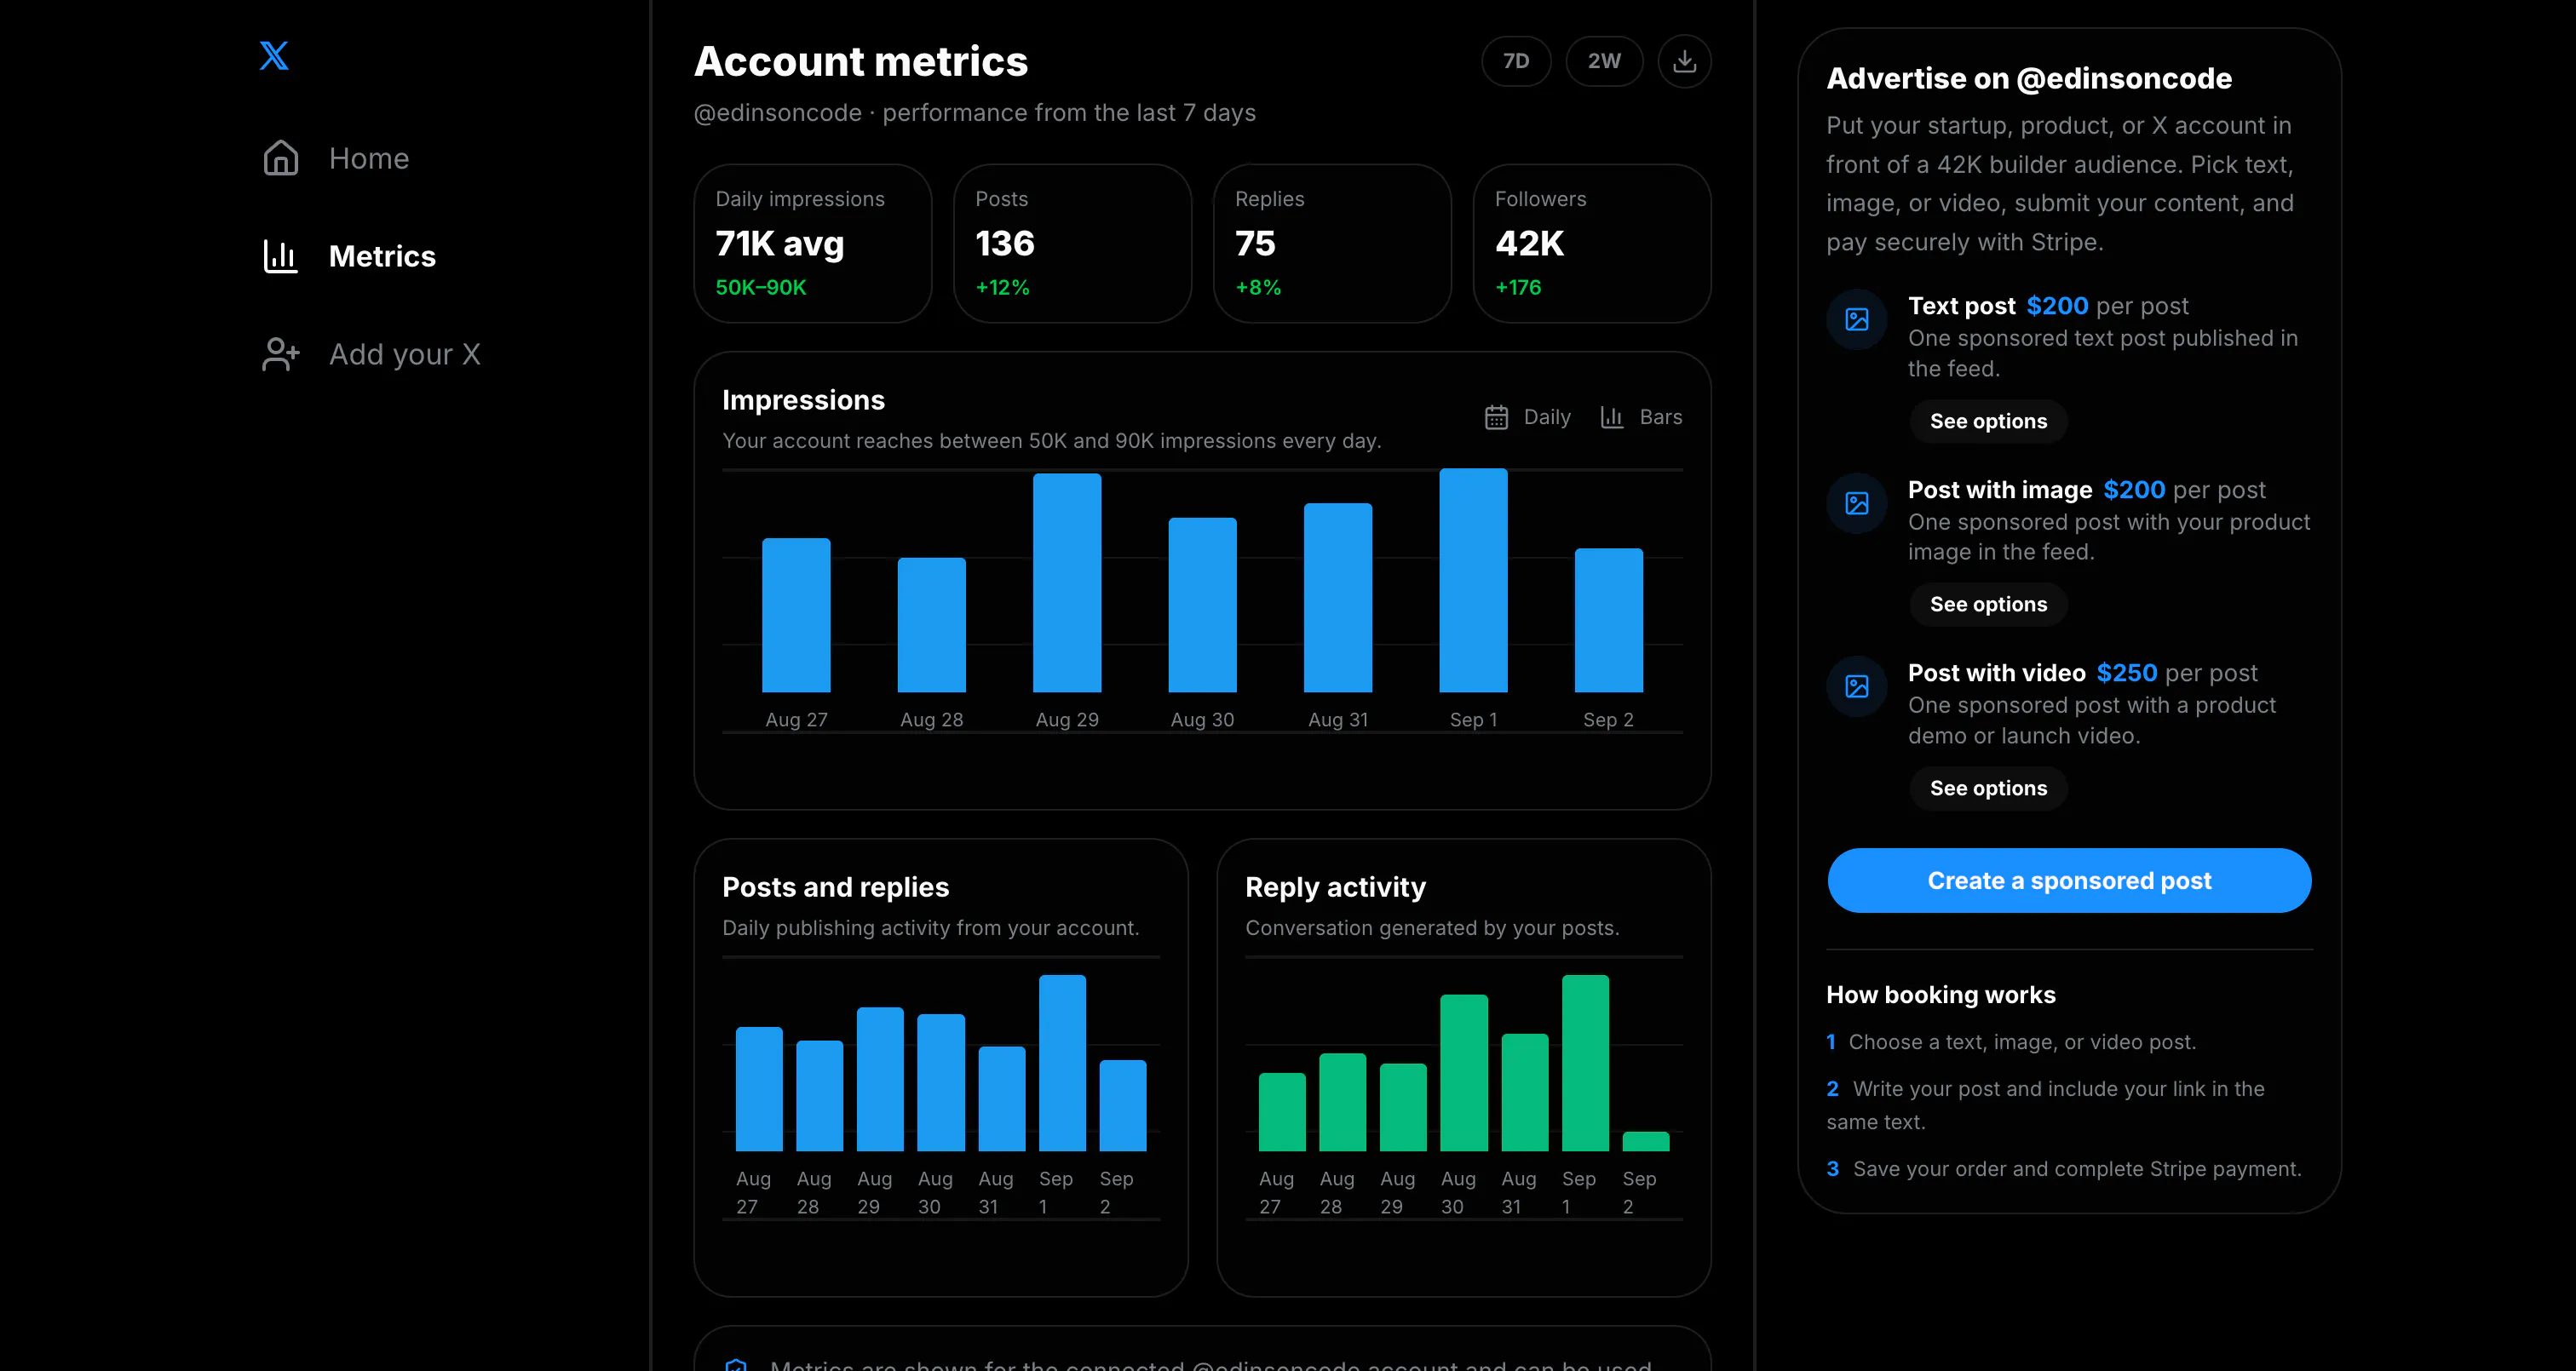The image size is (2576, 1371).
Task: Click the Sep 1 Reply activity bar
Action: click(x=1585, y=1063)
